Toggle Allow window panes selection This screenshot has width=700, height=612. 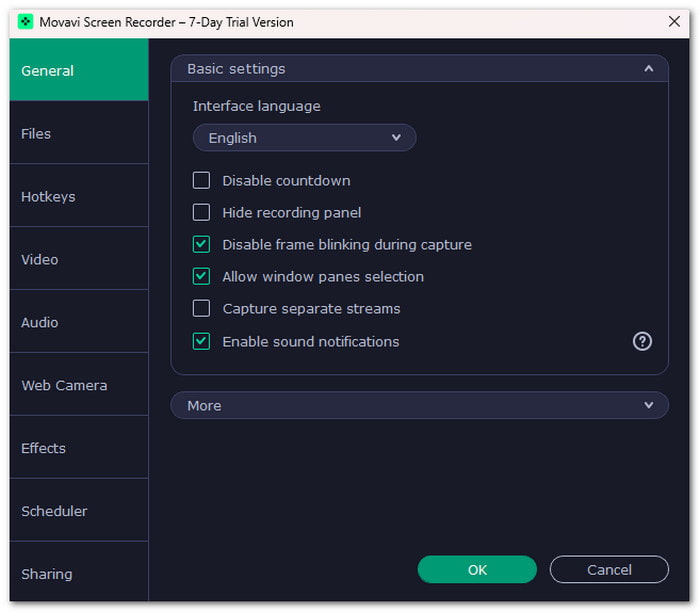(201, 277)
